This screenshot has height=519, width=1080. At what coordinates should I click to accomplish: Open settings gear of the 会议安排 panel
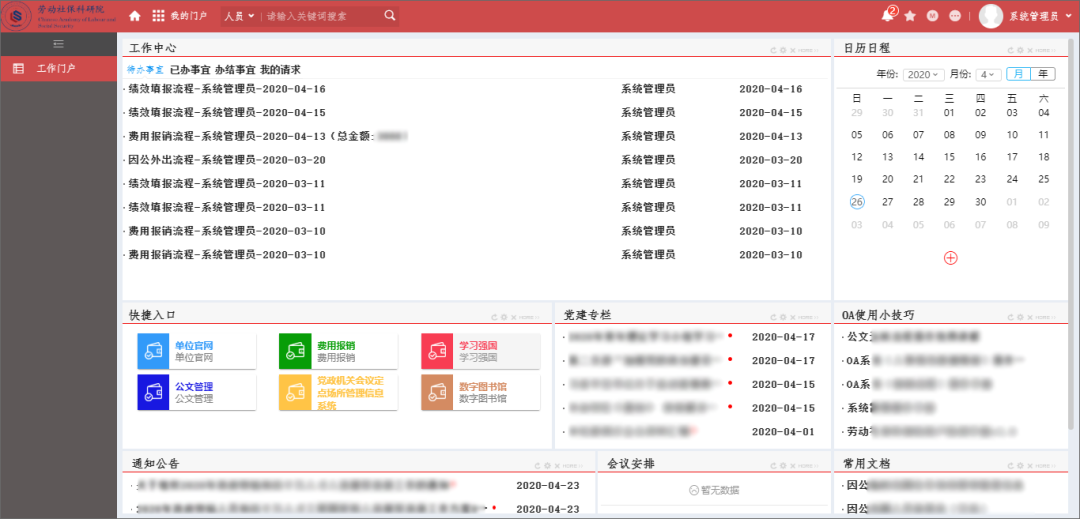pyautogui.click(x=783, y=466)
